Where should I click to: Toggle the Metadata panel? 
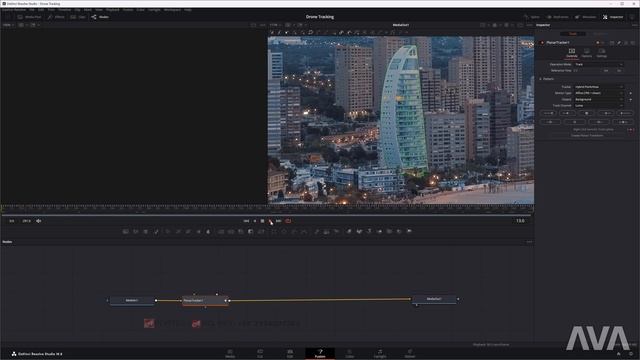pos(585,17)
